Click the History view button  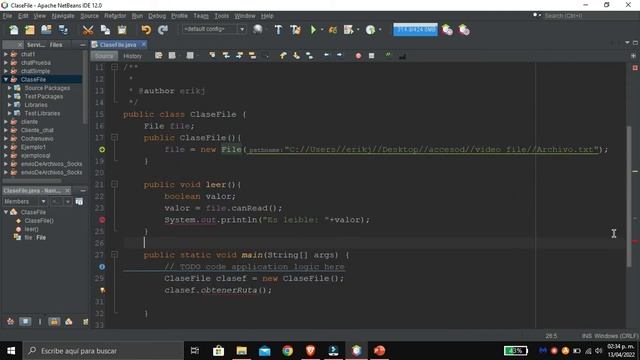click(x=132, y=56)
